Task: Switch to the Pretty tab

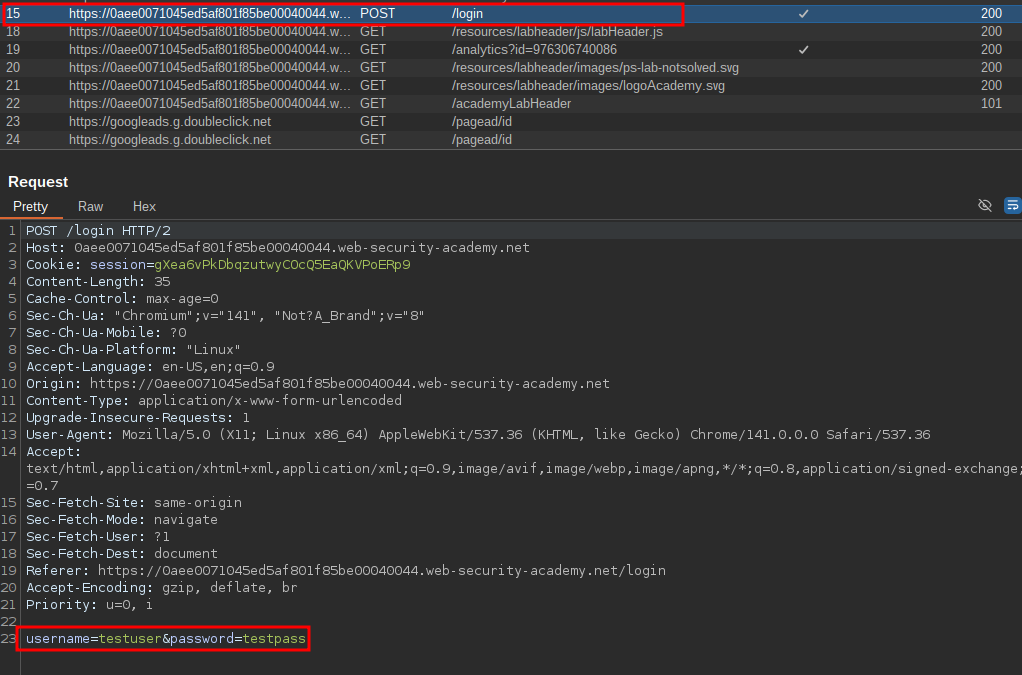Action: pyautogui.click(x=30, y=206)
